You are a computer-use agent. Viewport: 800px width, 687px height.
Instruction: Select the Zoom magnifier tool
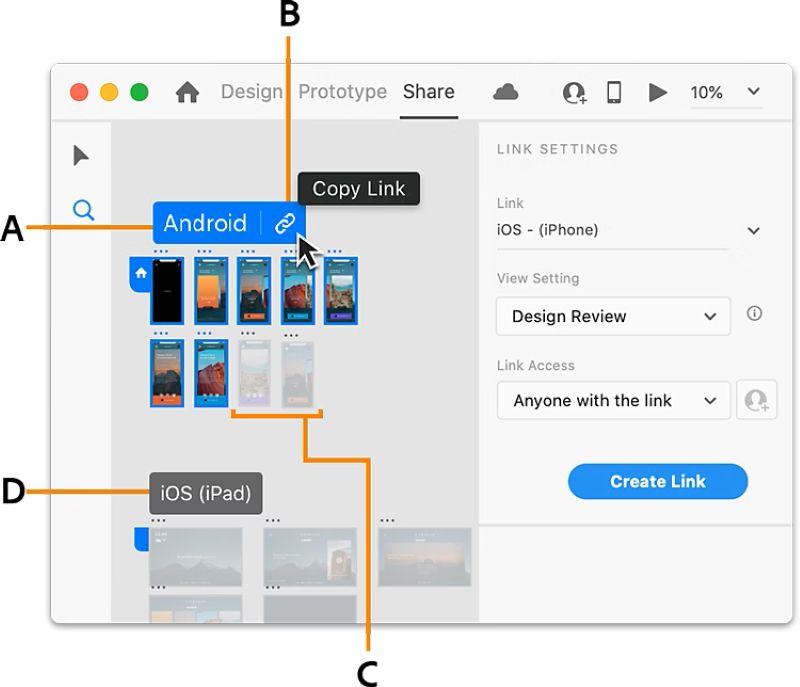[84, 210]
